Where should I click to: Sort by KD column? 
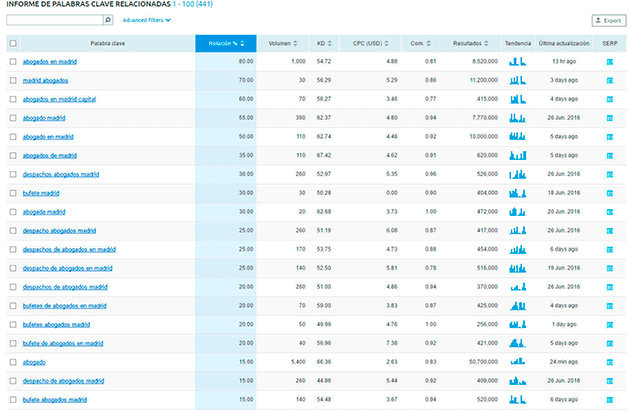point(324,43)
